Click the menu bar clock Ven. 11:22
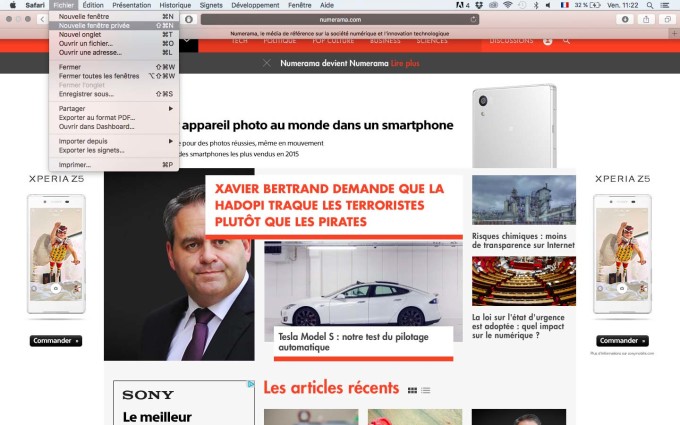 coord(623,5)
